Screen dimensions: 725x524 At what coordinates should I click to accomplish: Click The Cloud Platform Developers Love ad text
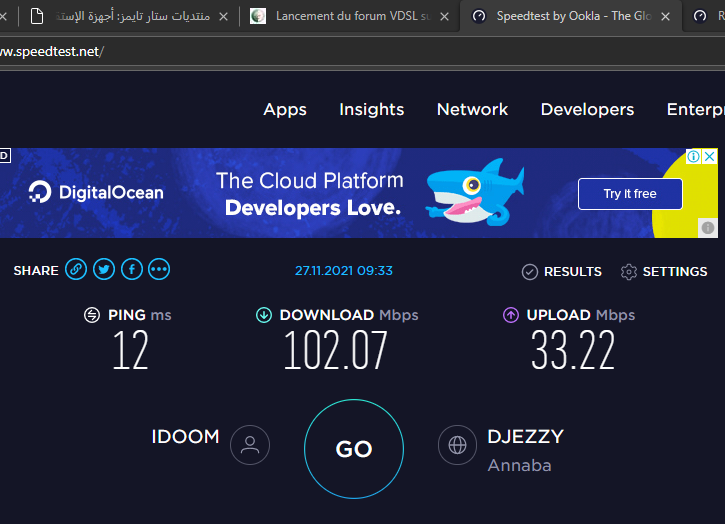point(310,194)
